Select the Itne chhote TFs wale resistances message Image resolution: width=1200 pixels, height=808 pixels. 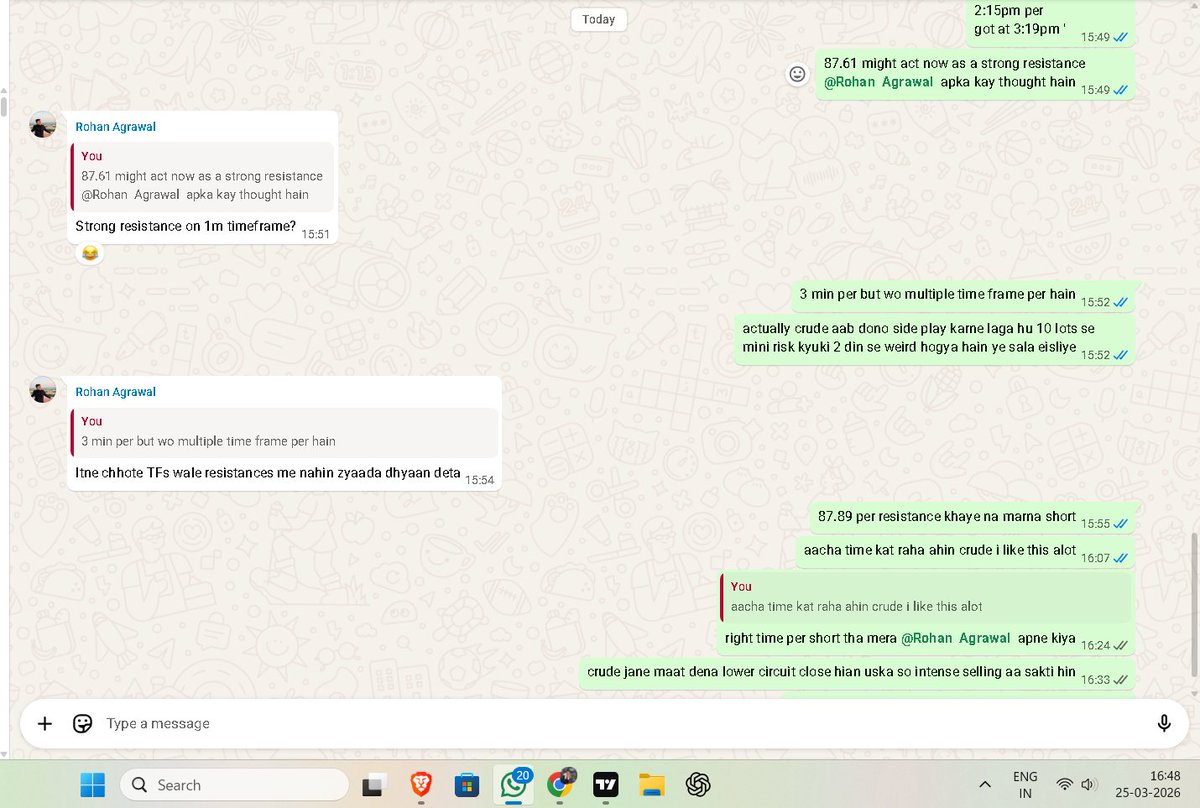pos(268,474)
